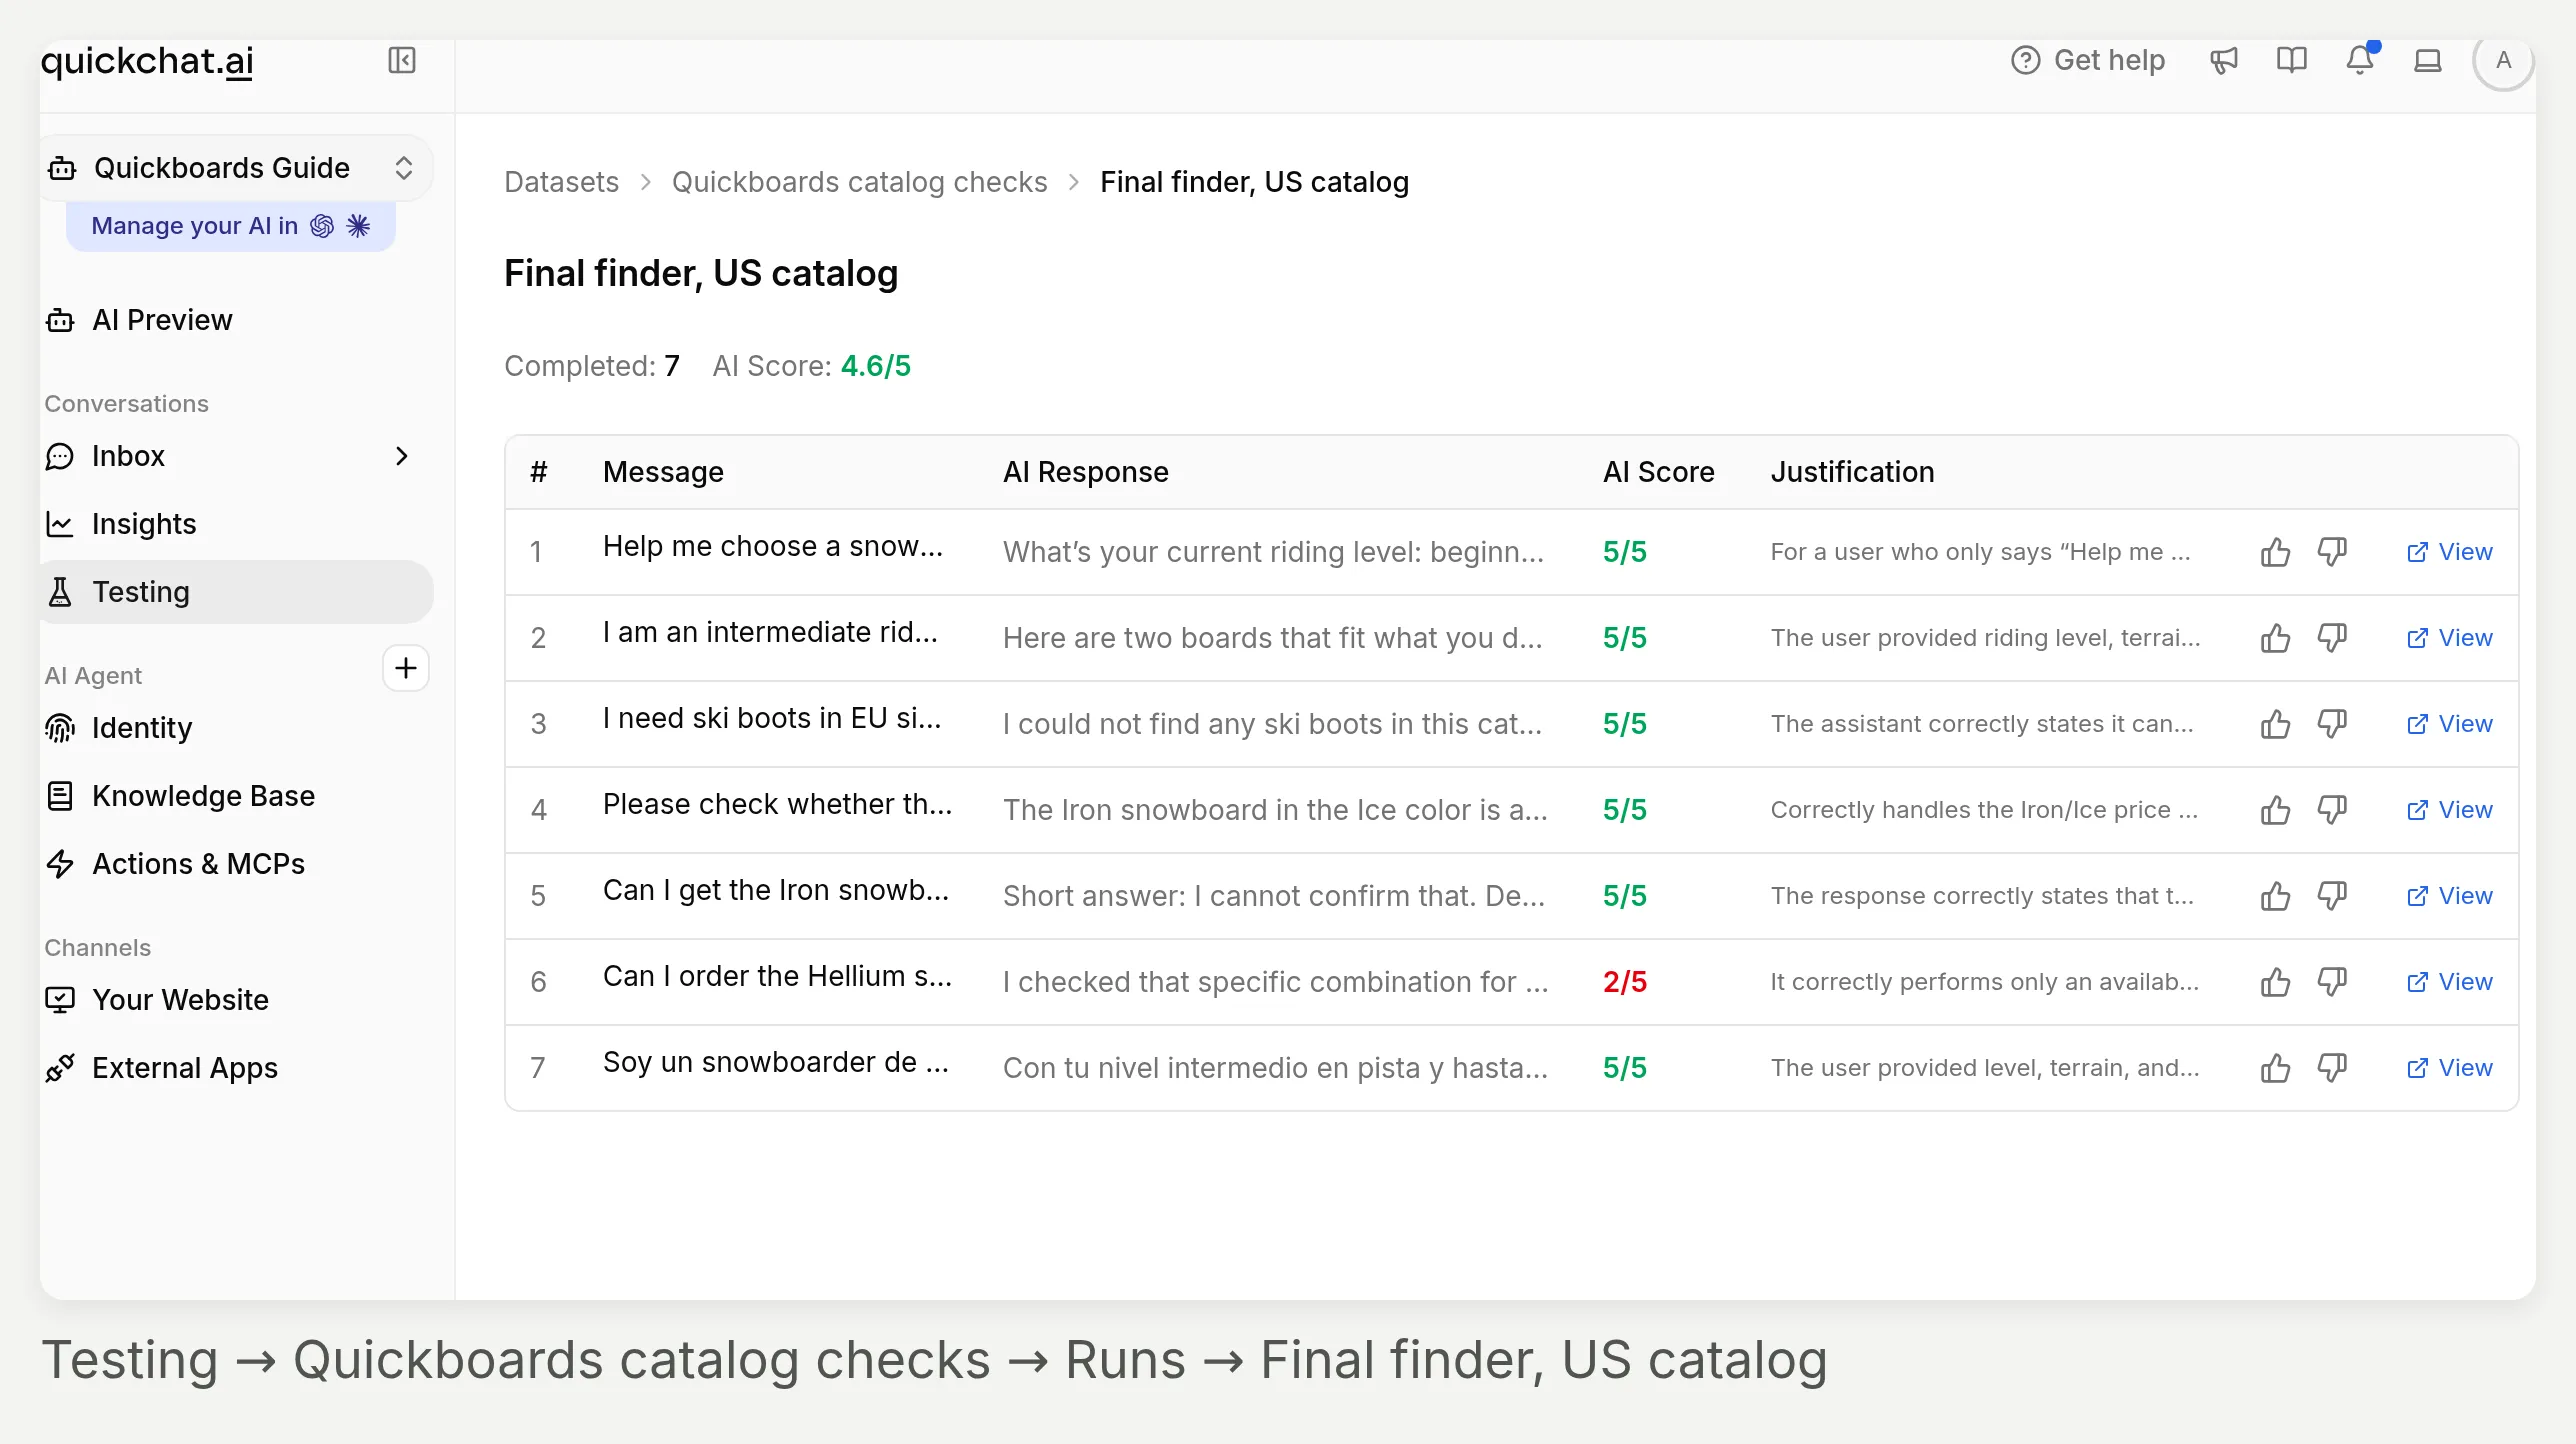The height and width of the screenshot is (1444, 2576).
Task: Click Manage your AI in banner
Action: point(231,226)
